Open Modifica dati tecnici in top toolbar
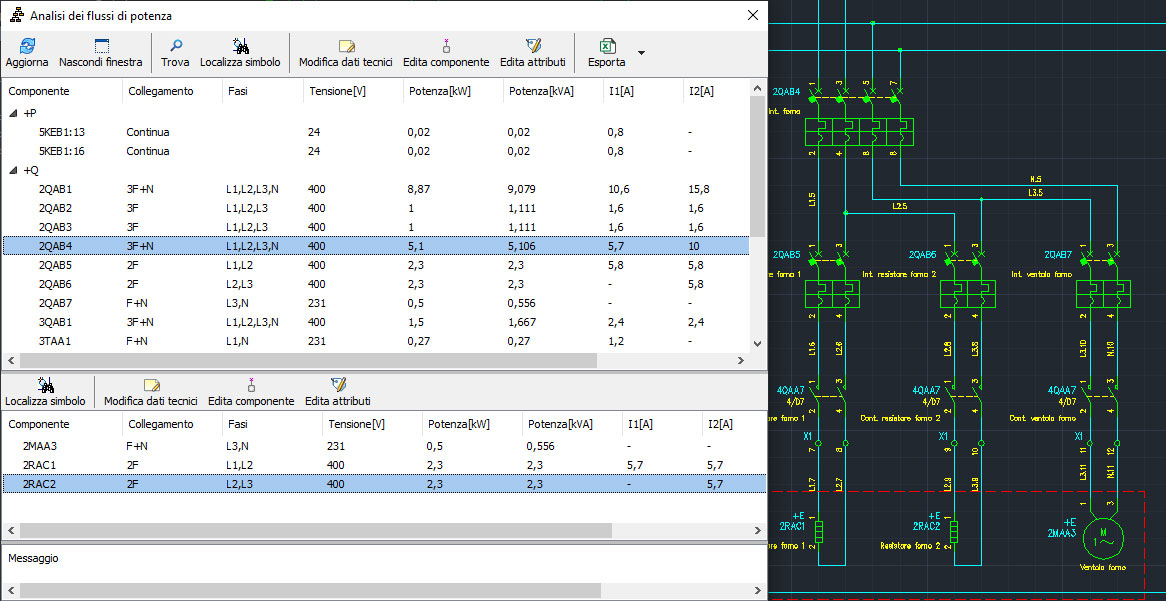The image size is (1166, 601). pyautogui.click(x=346, y=46)
